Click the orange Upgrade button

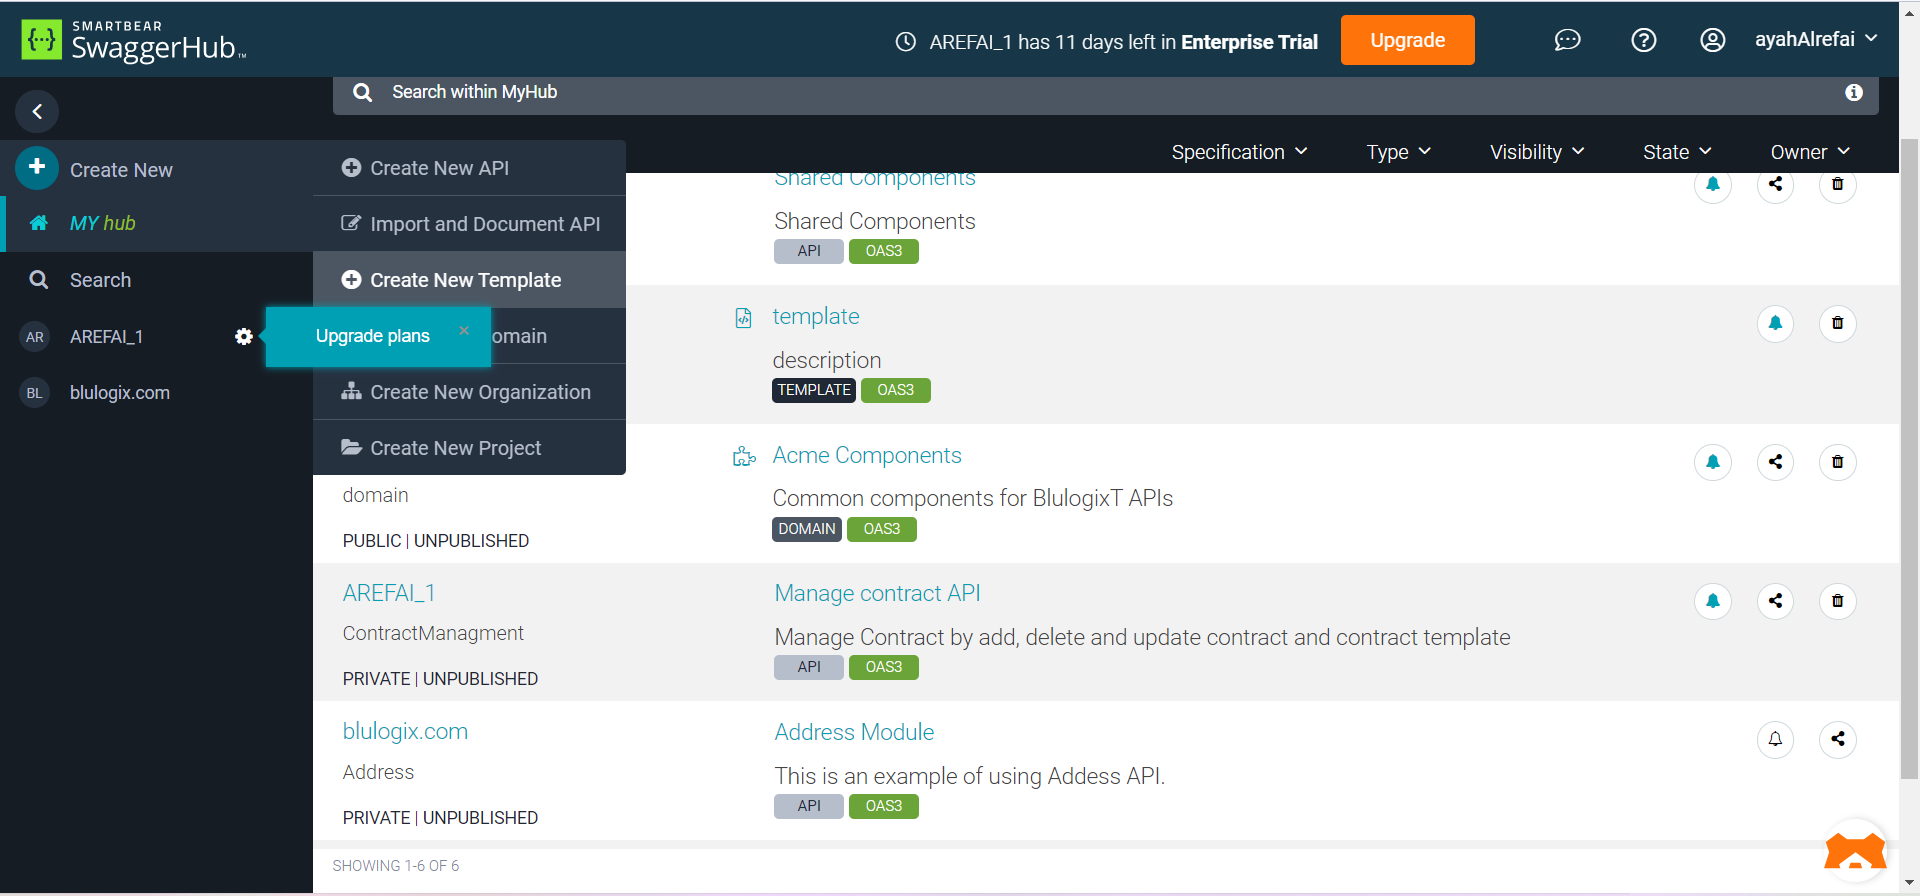(1407, 40)
